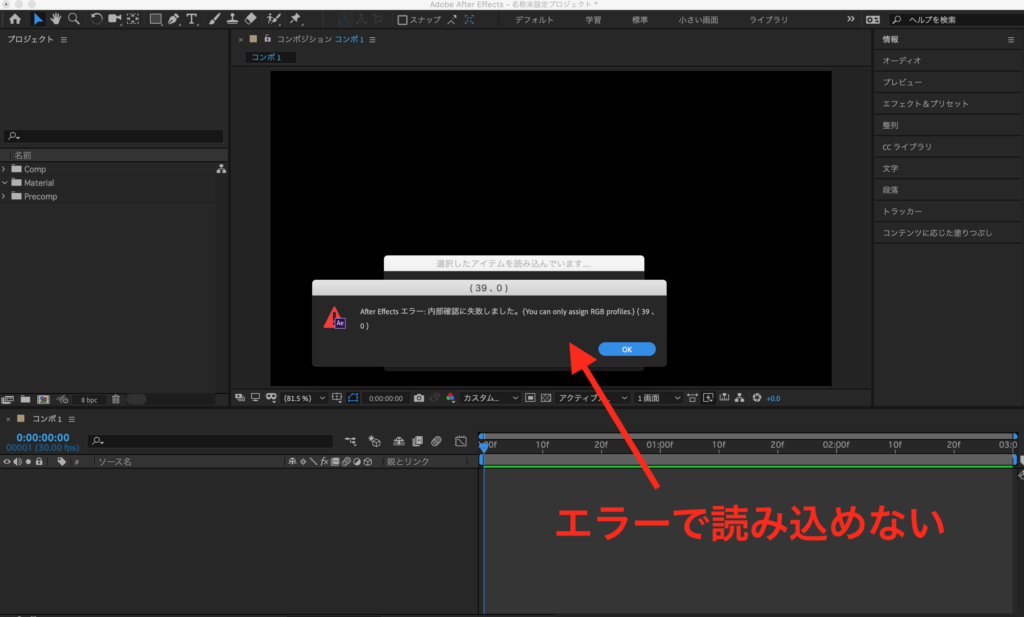Enable the snap checkbox (スナップ)
Screen dimensions: 1024x617
[x=402, y=20]
